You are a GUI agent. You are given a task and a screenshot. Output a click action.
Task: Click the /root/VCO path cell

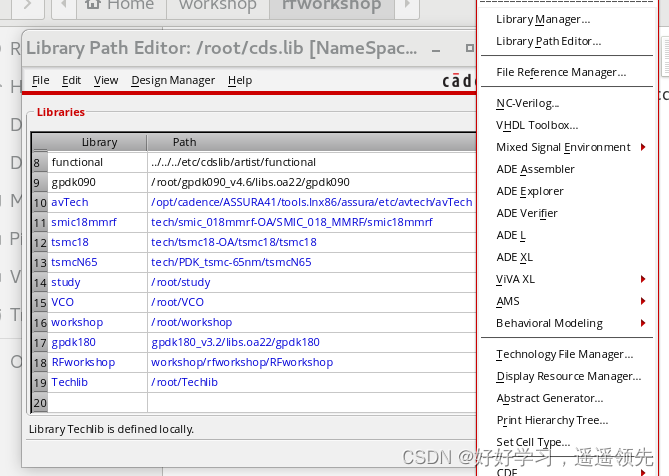(x=311, y=302)
